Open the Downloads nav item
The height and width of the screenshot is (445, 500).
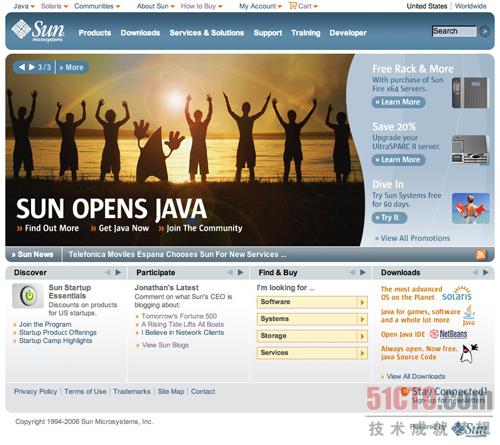(140, 33)
